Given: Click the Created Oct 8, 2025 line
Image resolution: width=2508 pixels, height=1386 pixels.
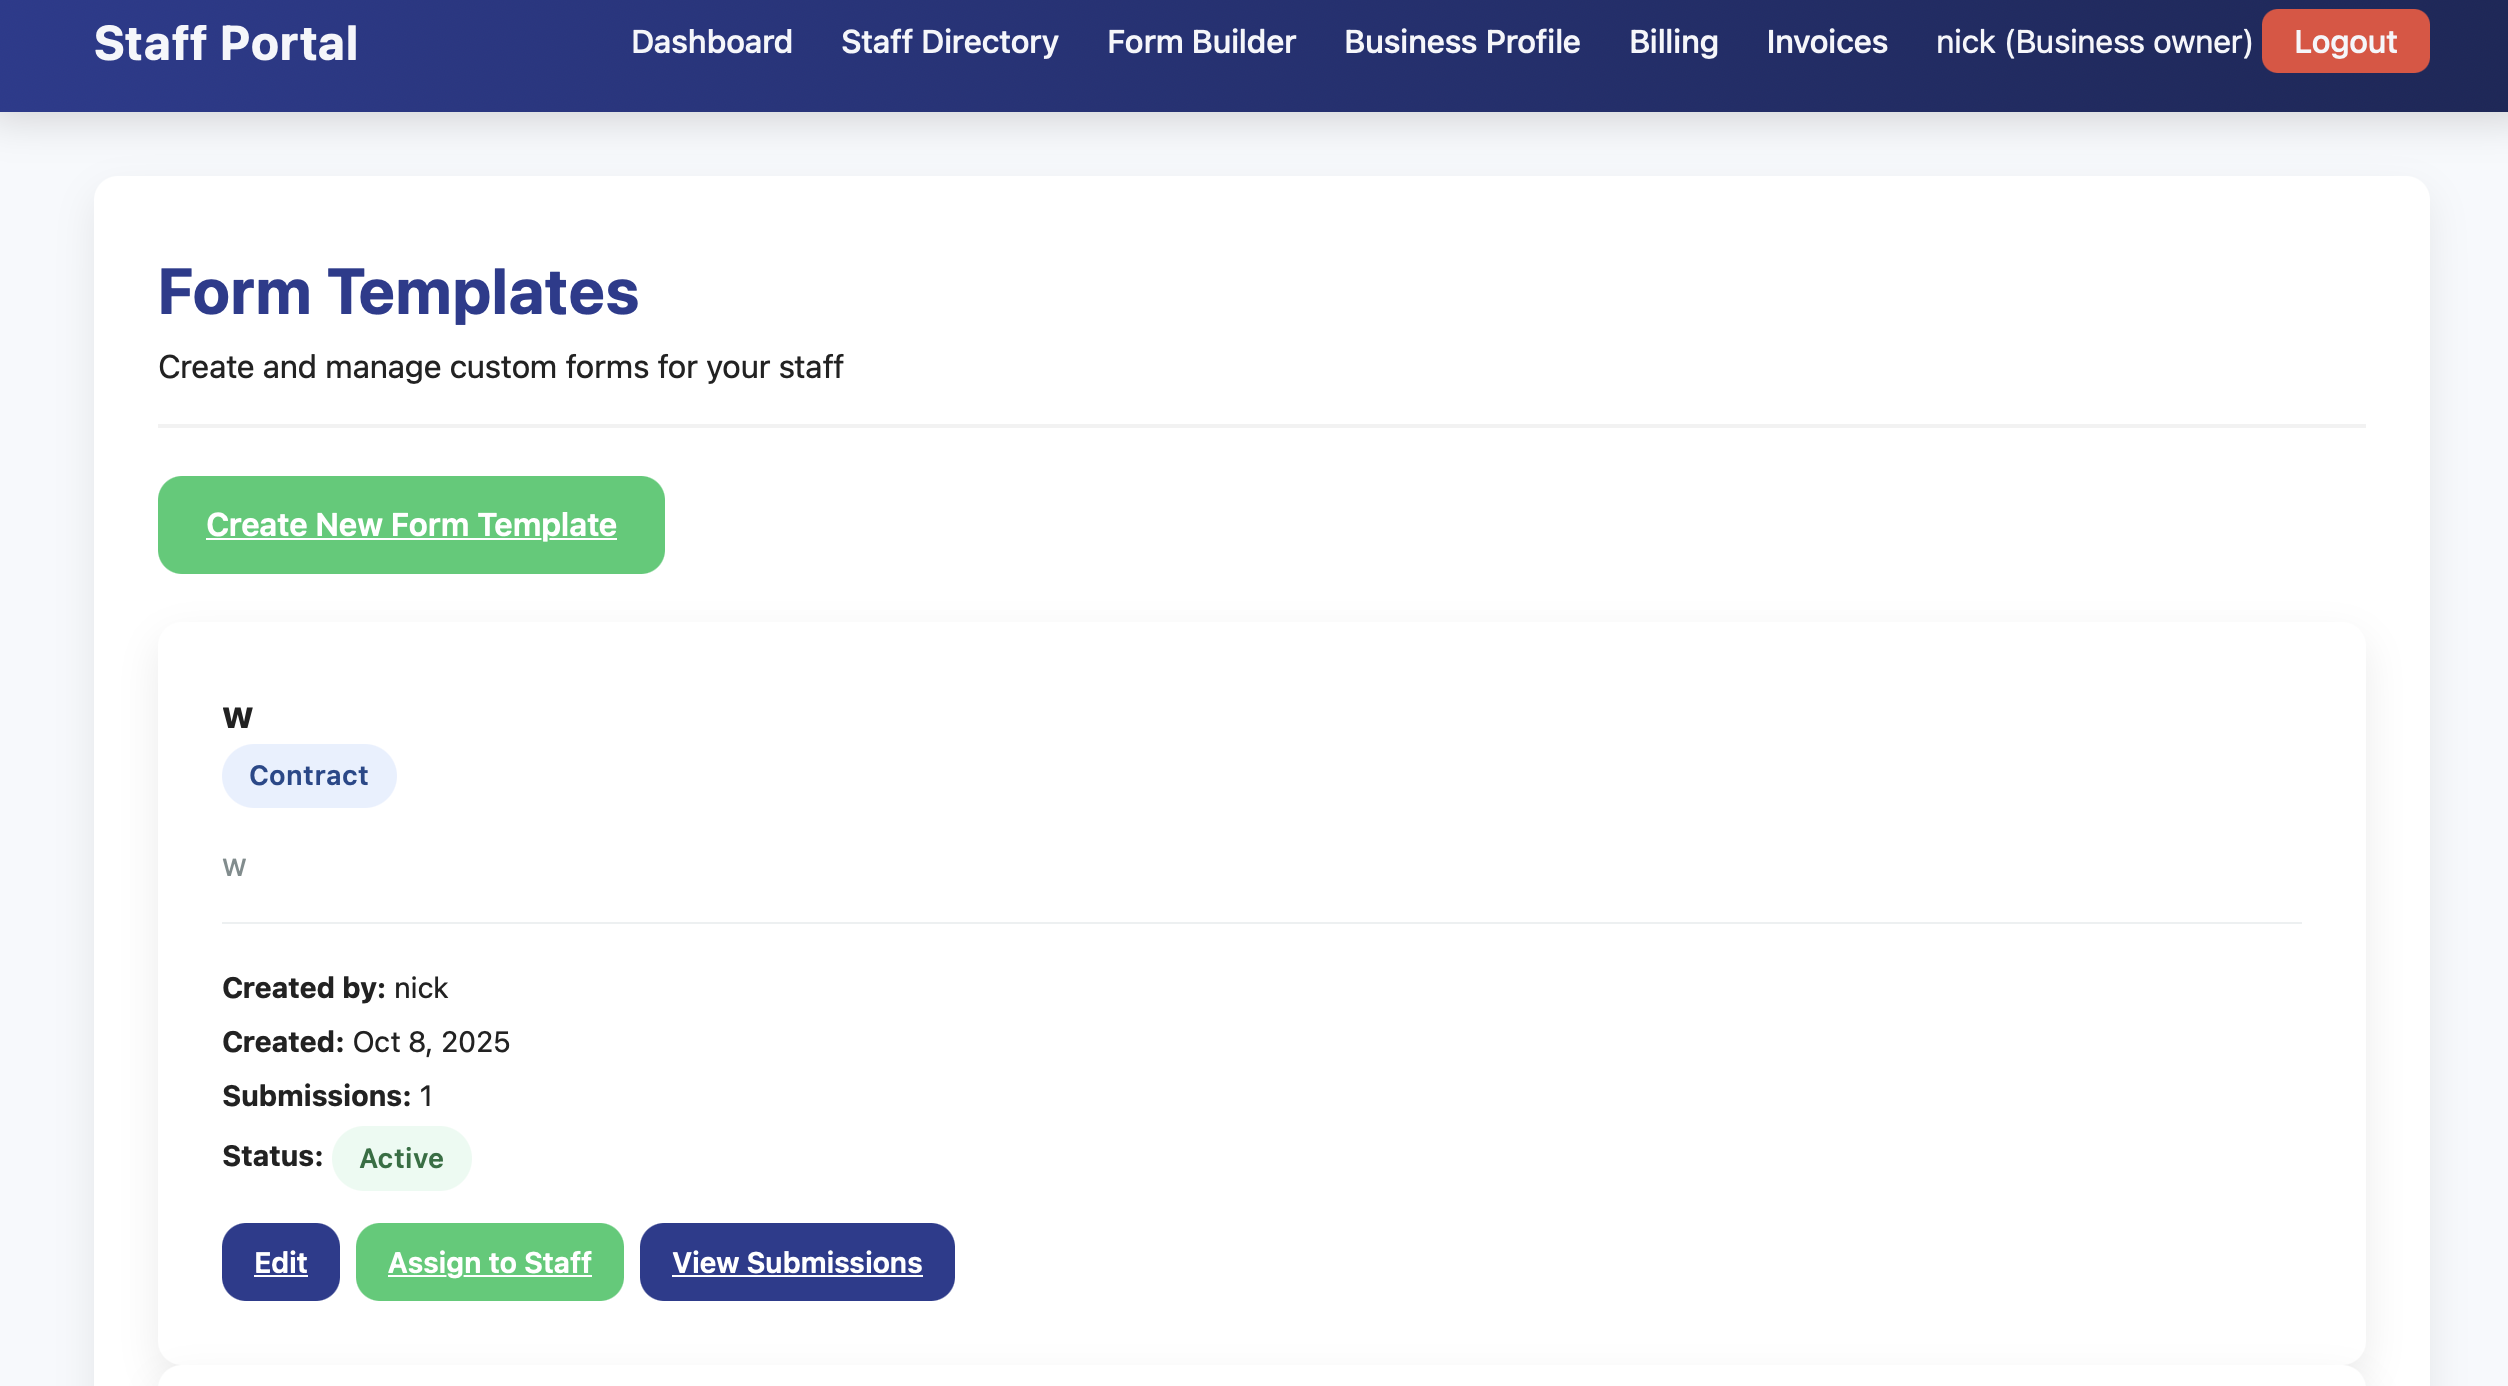Looking at the screenshot, I should tap(366, 1042).
